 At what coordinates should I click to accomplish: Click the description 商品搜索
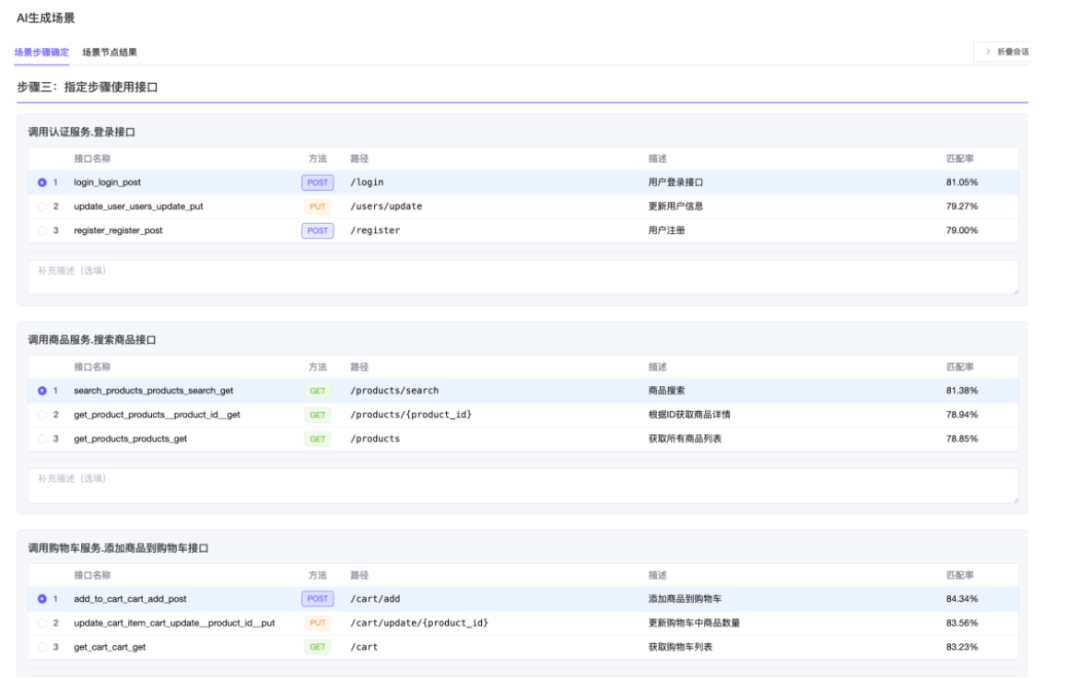667,391
